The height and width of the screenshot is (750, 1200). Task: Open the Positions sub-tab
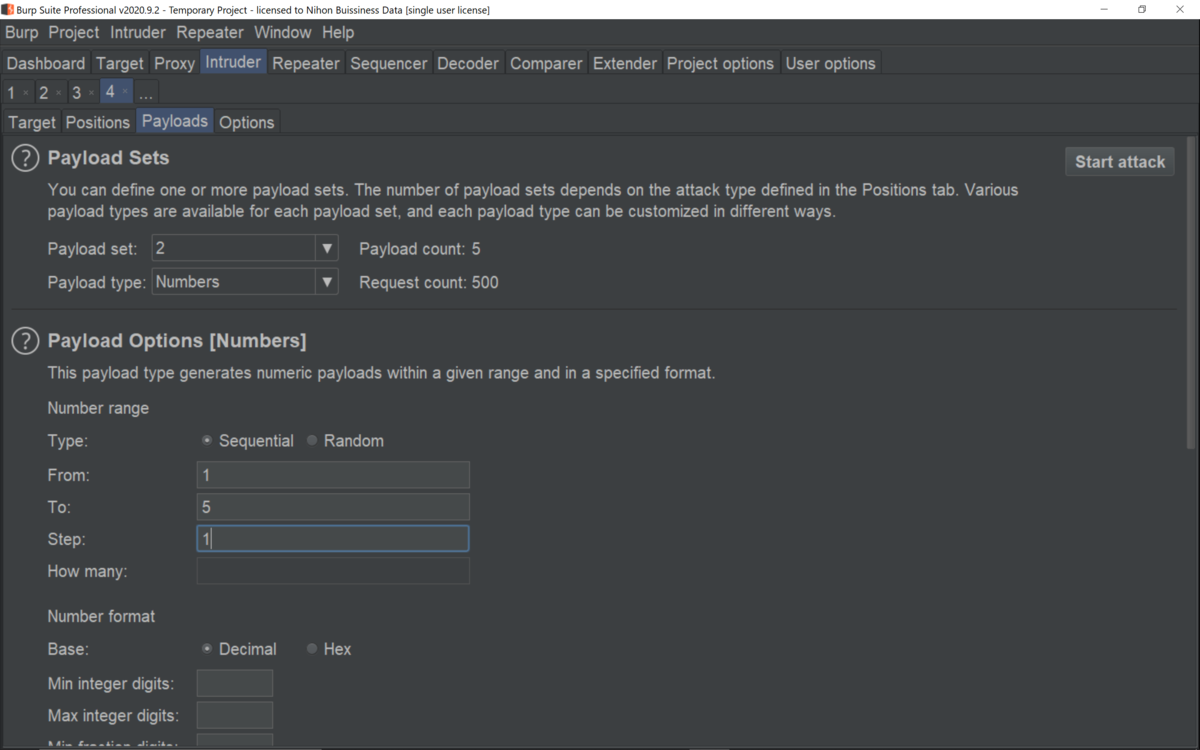(98, 122)
